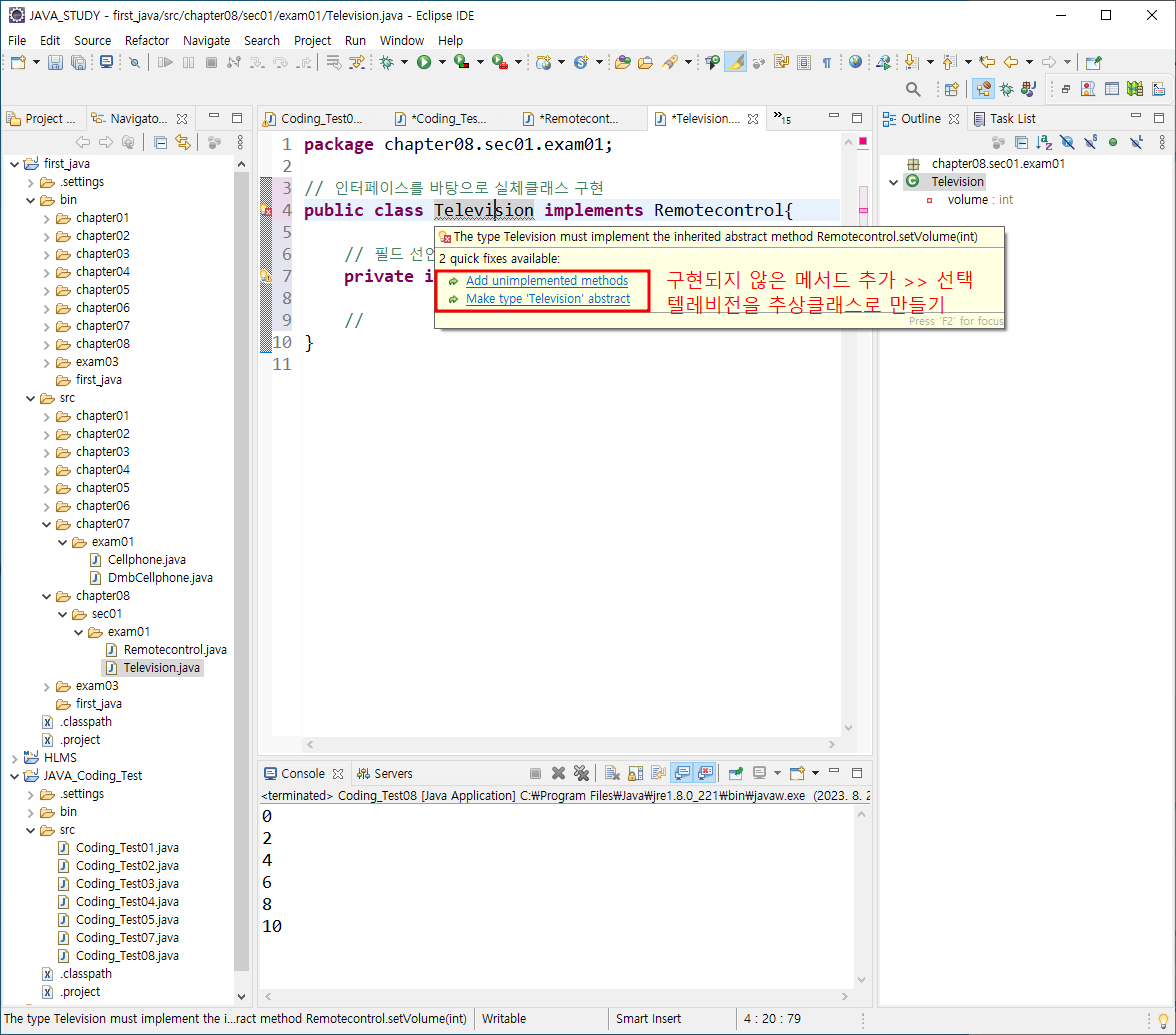Toggle Mark Occurrences highlighter icon

coord(736,63)
